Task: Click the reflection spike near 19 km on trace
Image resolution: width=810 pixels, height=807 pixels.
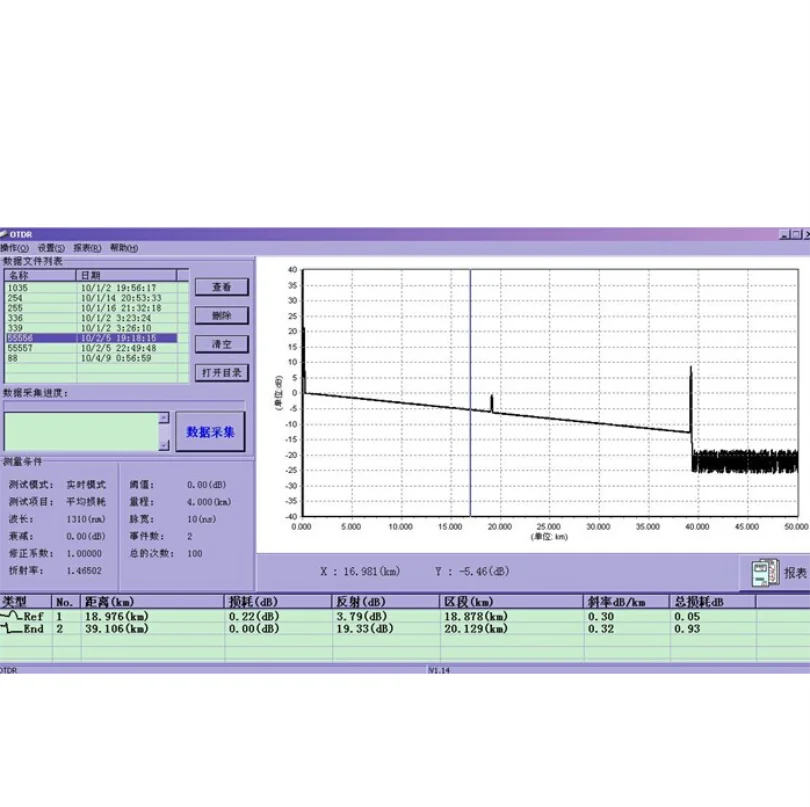Action: [492, 403]
